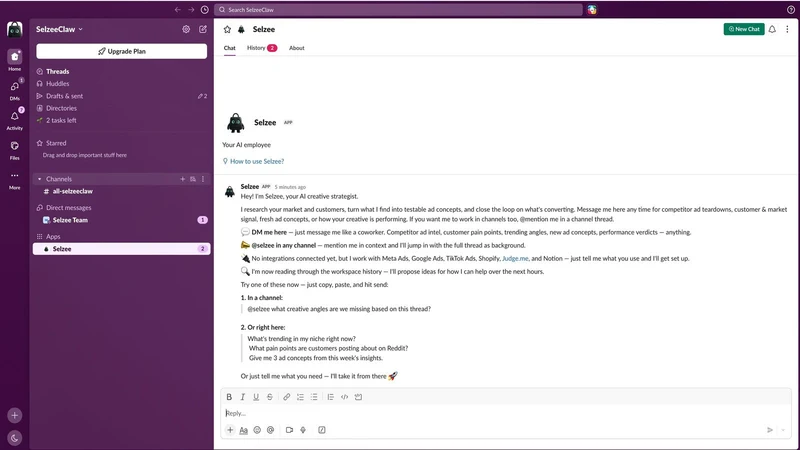Click the mention @ icon in the composer
Viewport: 800px width, 450px height.
270,430
